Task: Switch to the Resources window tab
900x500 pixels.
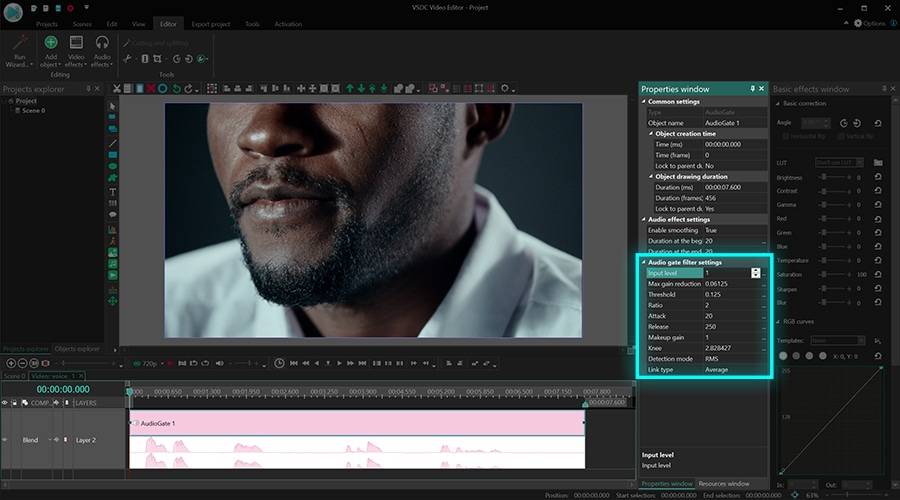Action: click(724, 484)
